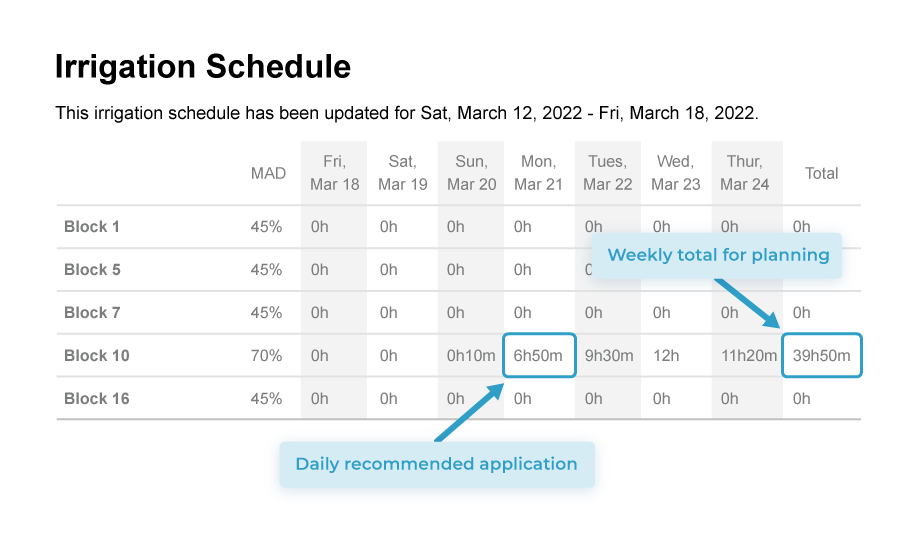The width and height of the screenshot is (916, 537).
Task: Click Block 10's 70% MAD value
Action: point(266,356)
